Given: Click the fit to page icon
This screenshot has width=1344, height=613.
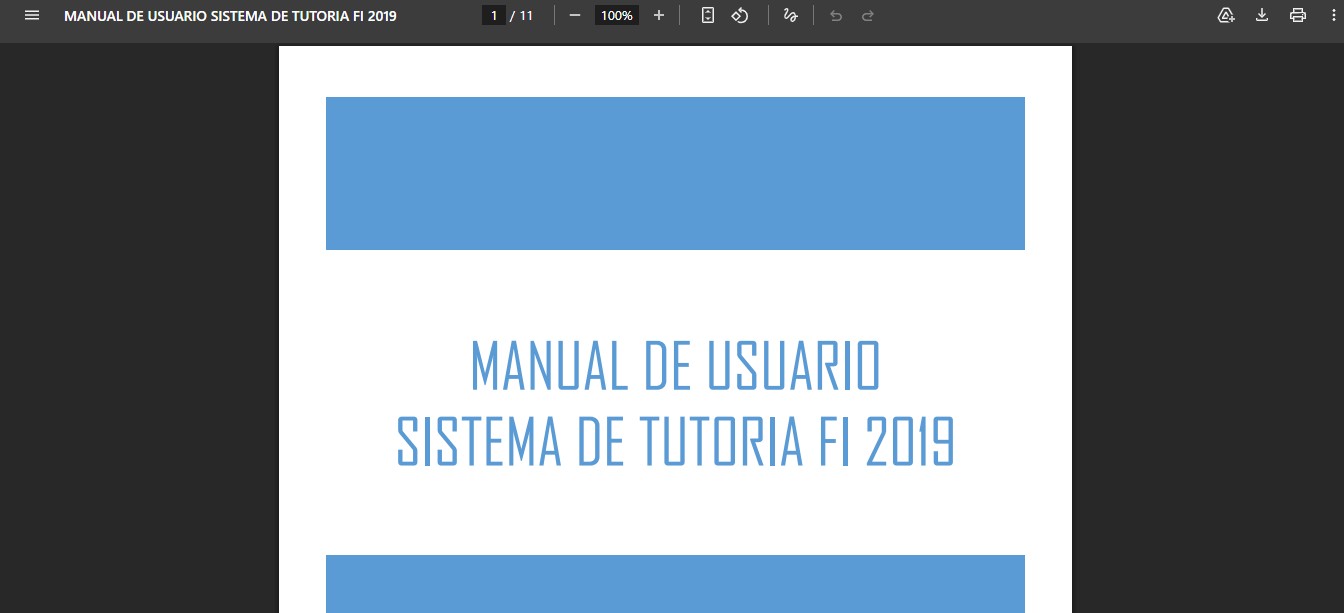Looking at the screenshot, I should pos(708,15).
